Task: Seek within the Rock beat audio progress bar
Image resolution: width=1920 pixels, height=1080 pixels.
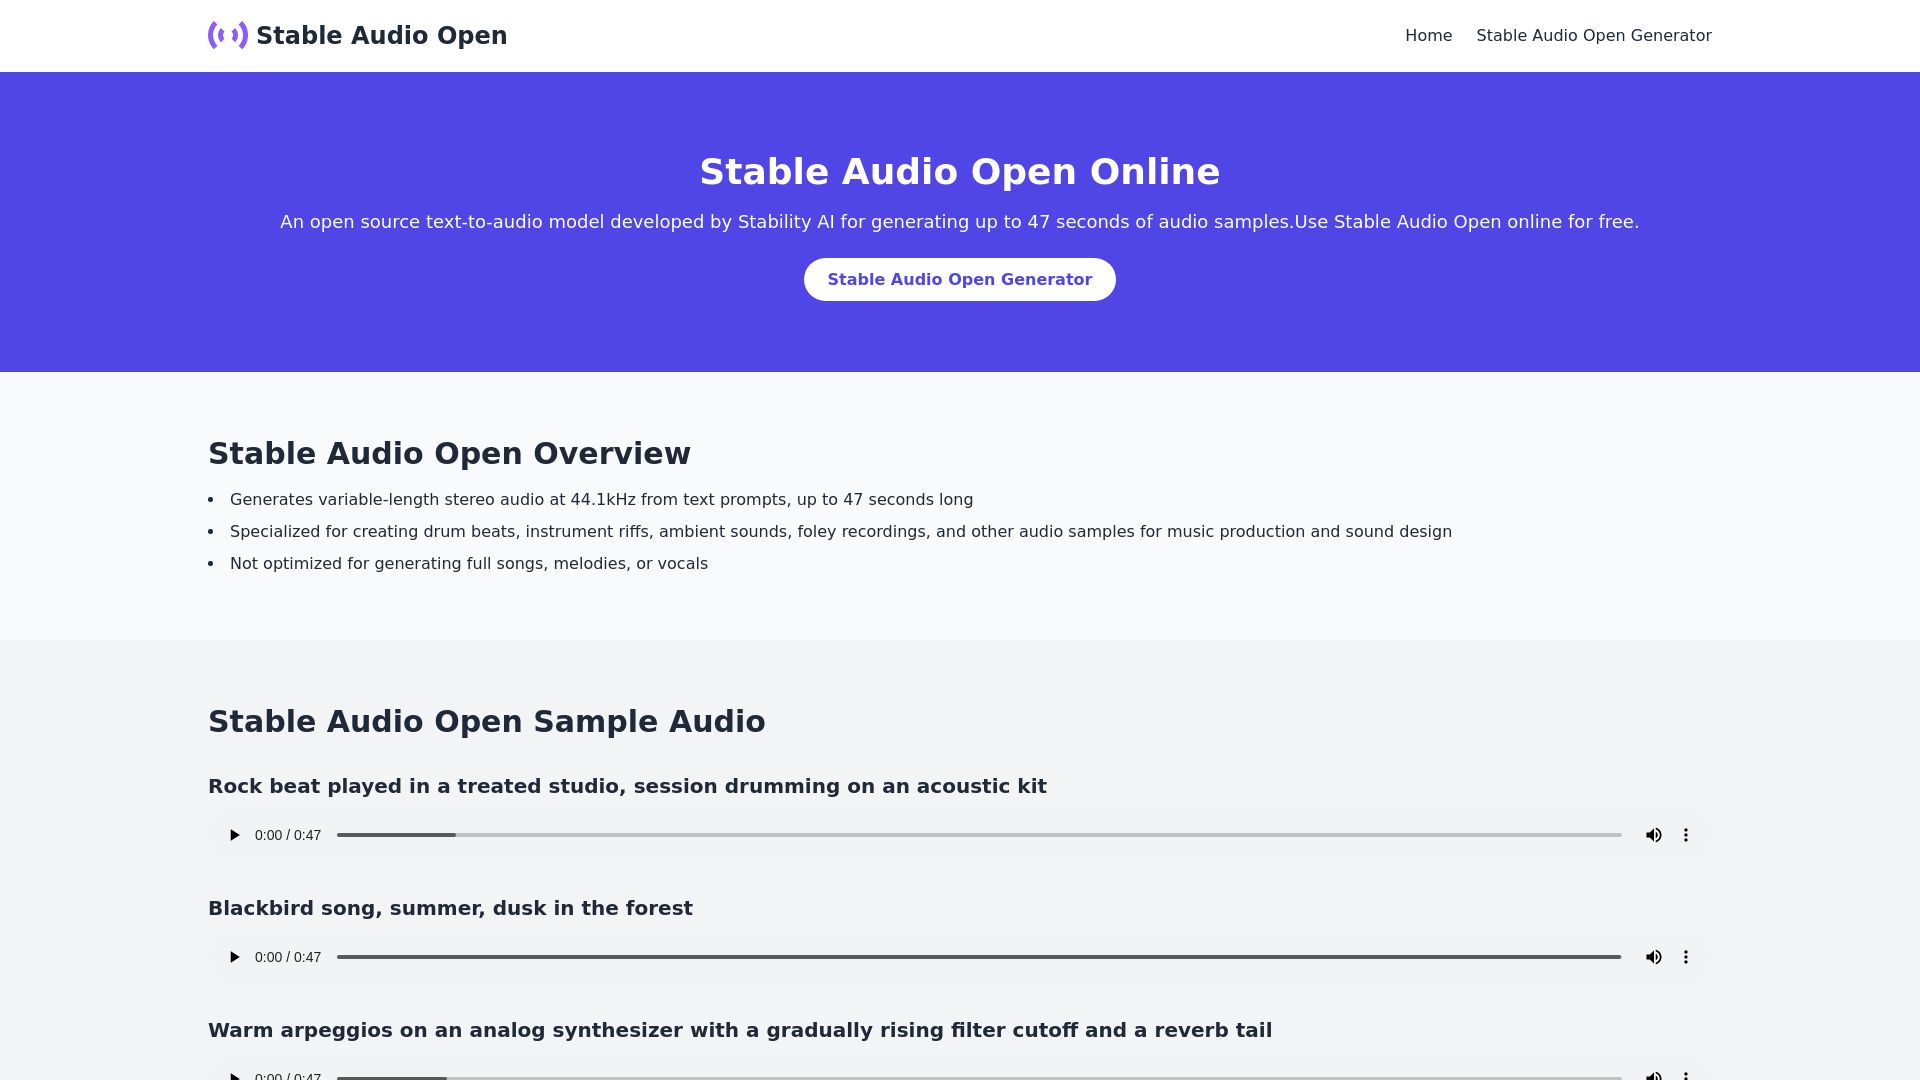Action: pyautogui.click(x=979, y=835)
